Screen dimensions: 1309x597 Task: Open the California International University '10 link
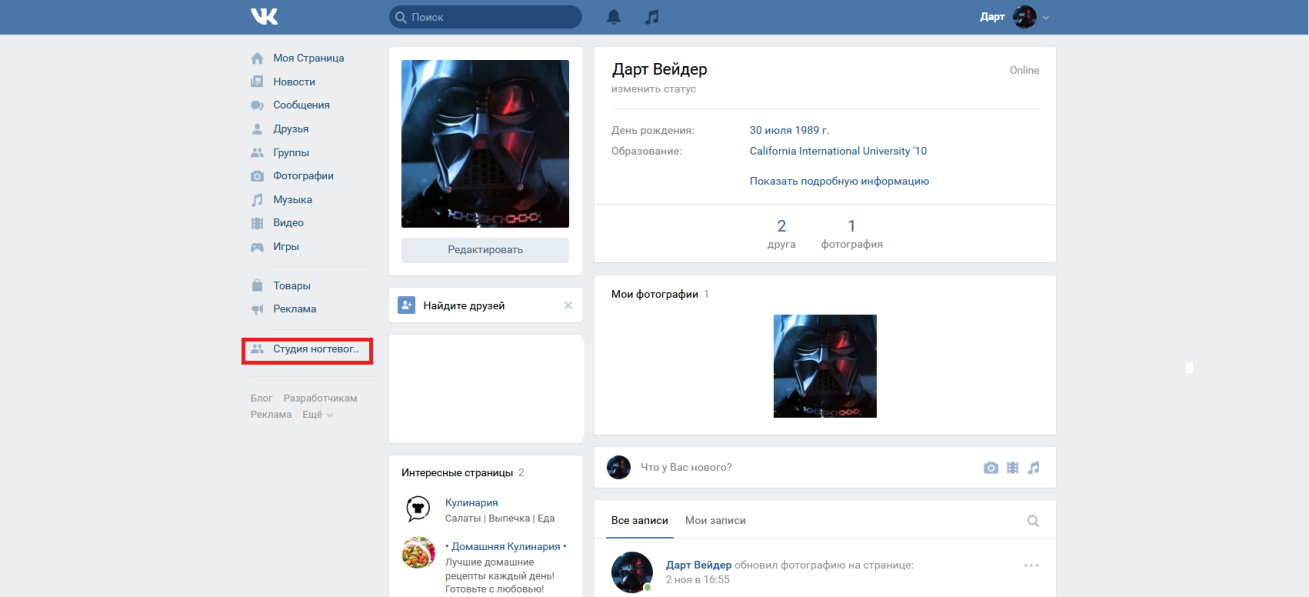coord(838,151)
